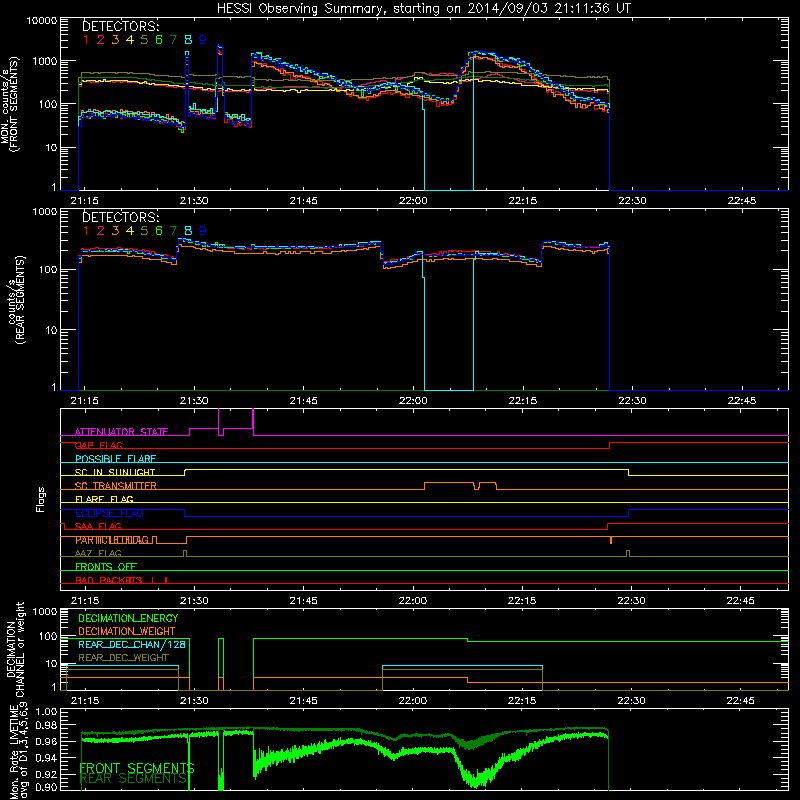This screenshot has height=800, width=800.
Task: Click yellow detector 4 in front segments legend
Action: pyautogui.click(x=130, y=39)
